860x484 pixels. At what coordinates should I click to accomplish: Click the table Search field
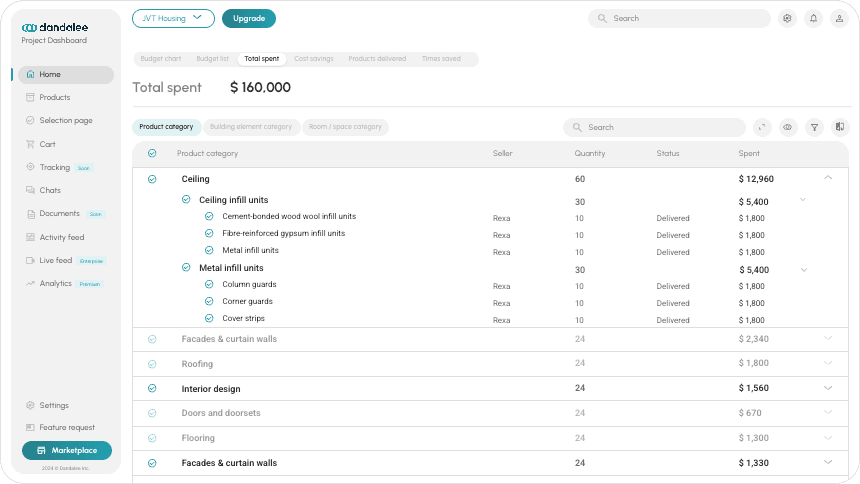tap(655, 127)
